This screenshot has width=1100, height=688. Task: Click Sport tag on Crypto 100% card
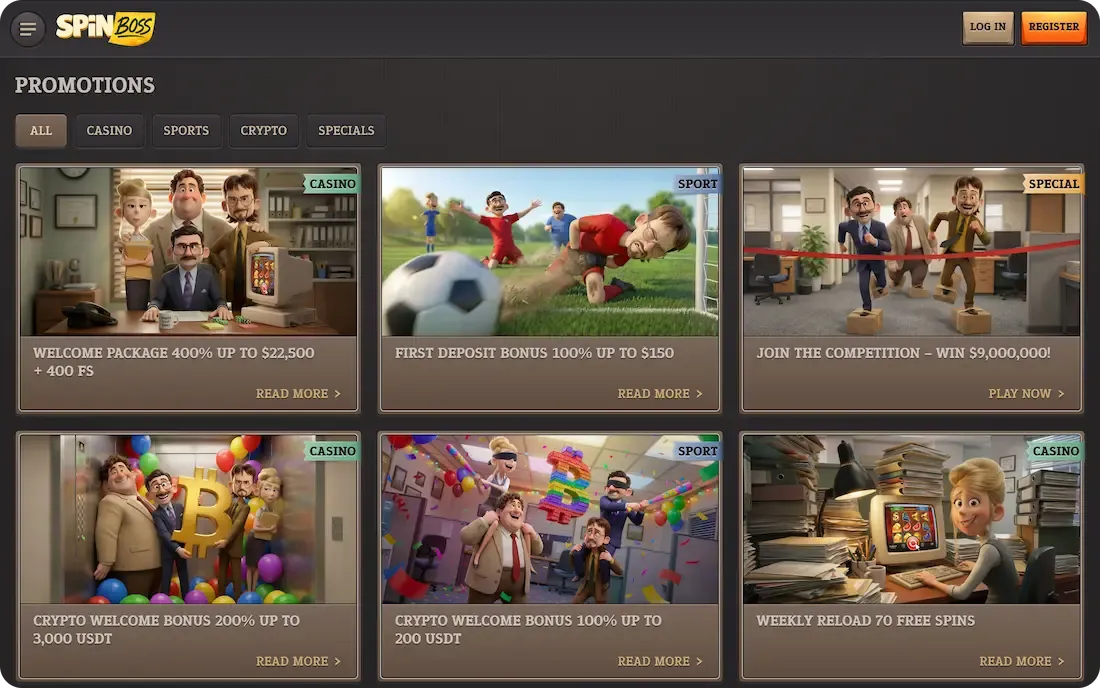697,451
